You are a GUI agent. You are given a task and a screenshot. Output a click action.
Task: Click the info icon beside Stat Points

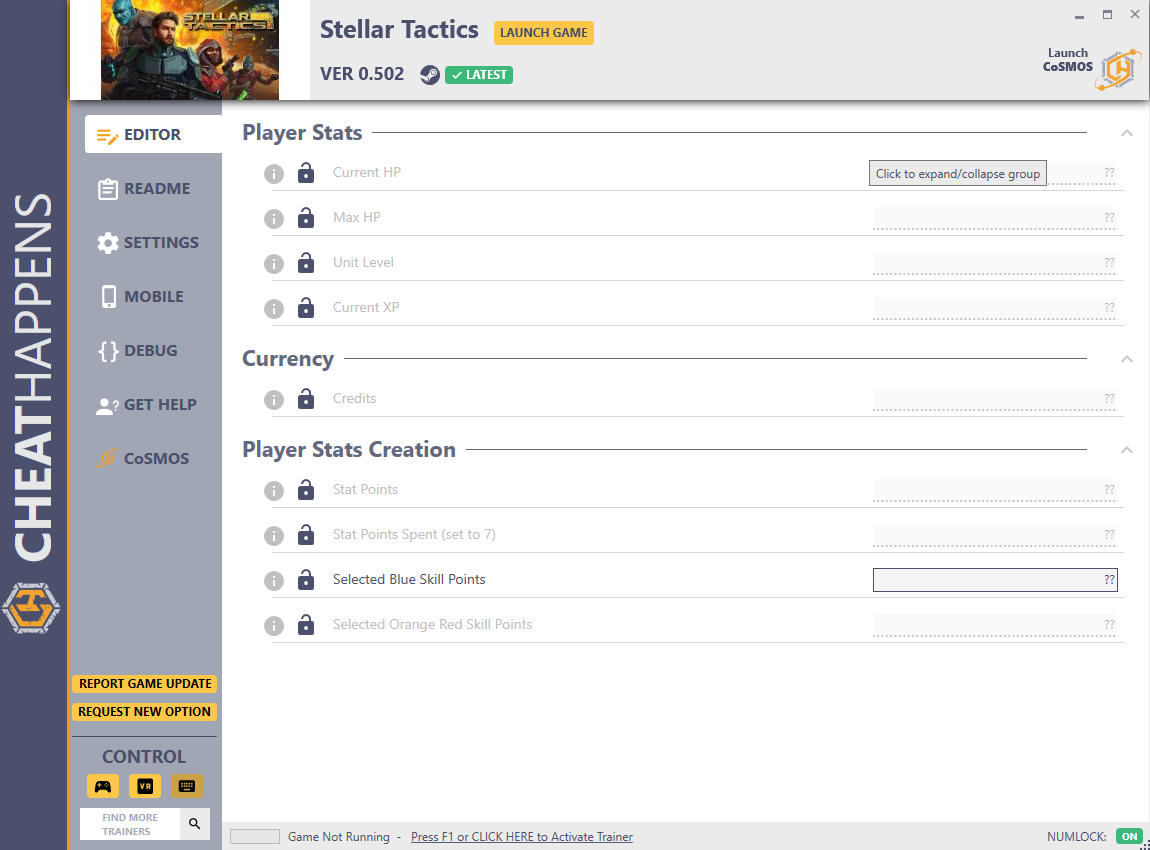[x=274, y=491]
